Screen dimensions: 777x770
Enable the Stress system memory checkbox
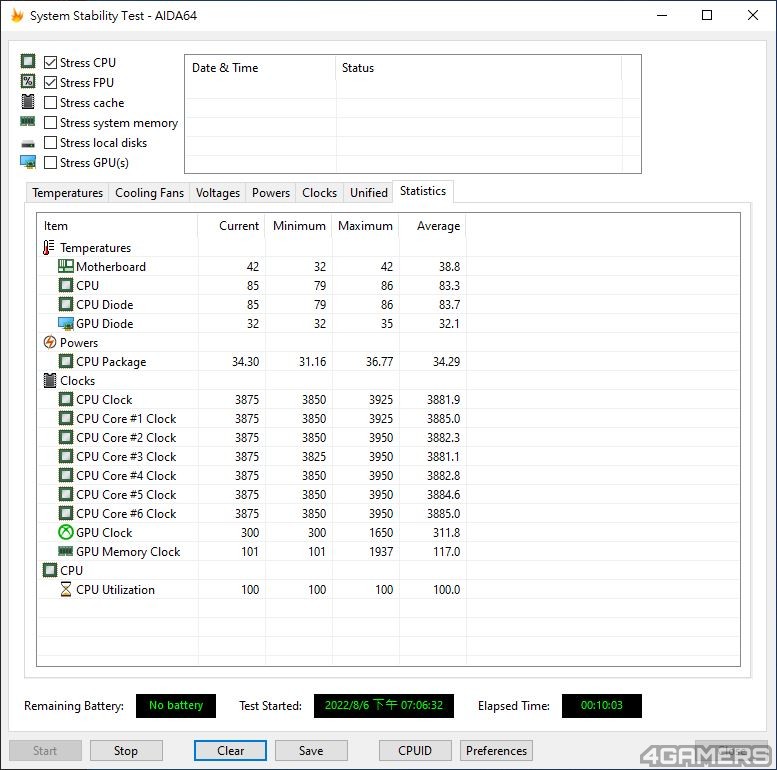pyautogui.click(x=50, y=122)
